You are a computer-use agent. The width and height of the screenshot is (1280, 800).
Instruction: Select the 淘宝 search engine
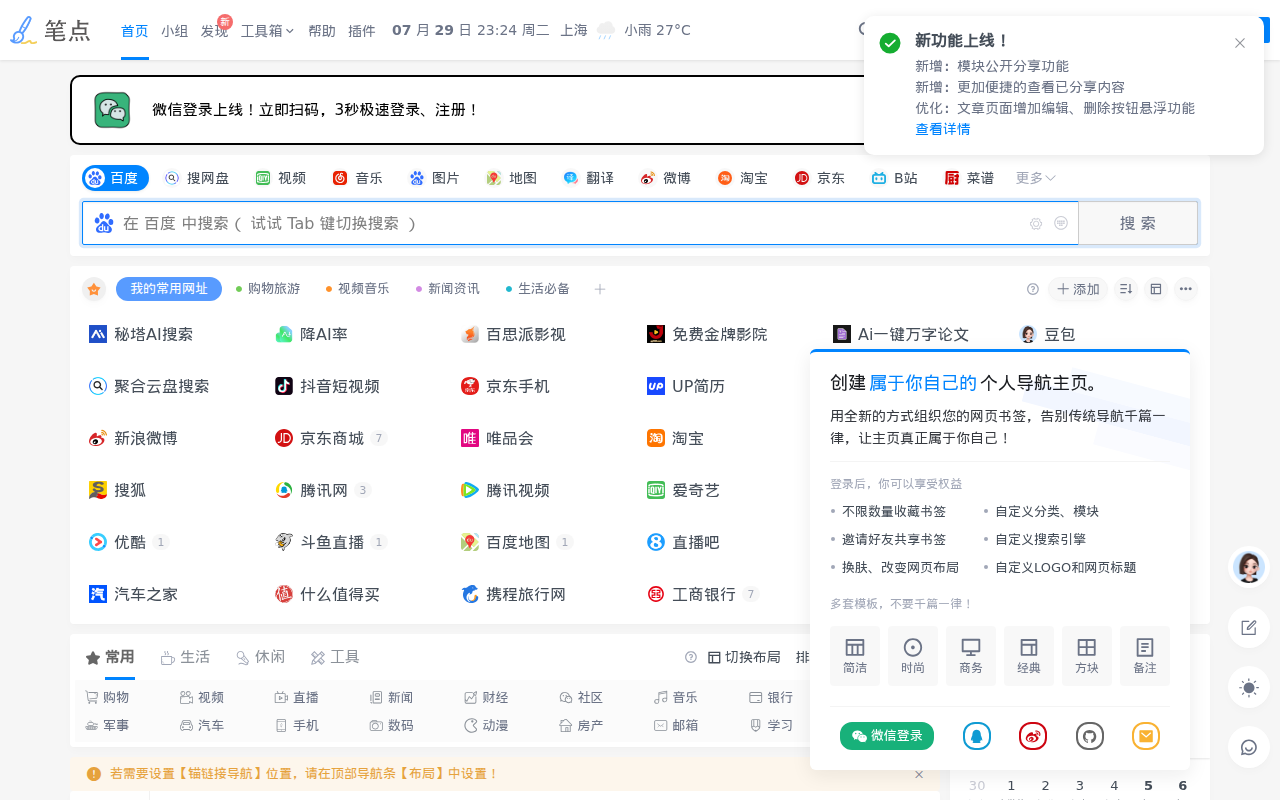pyautogui.click(x=743, y=178)
